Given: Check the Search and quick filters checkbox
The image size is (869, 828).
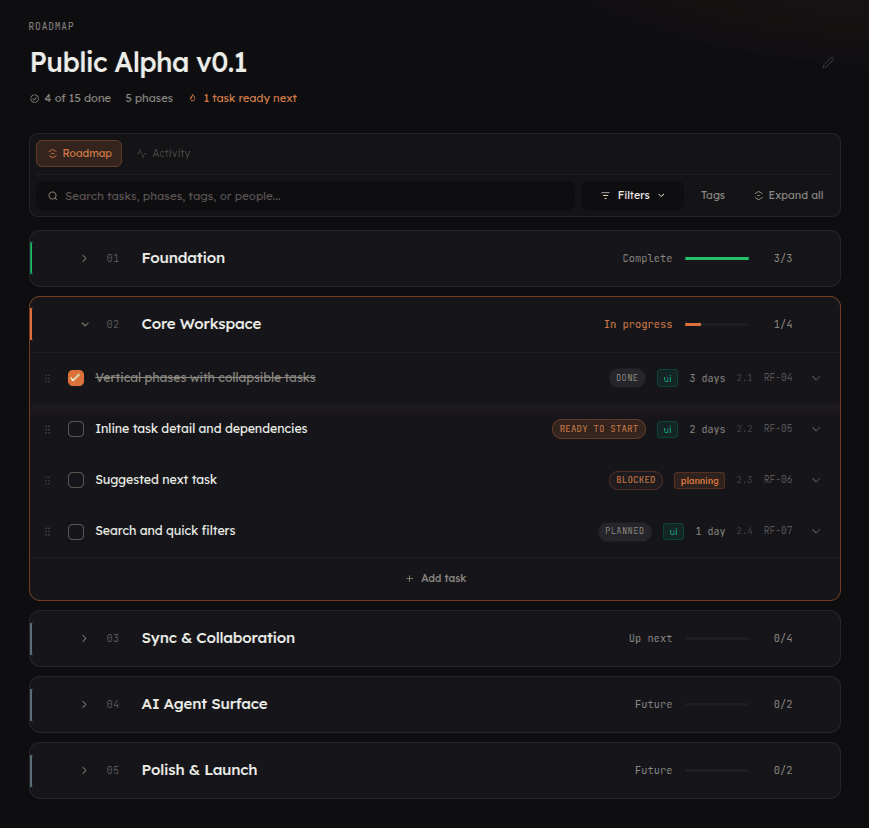Looking at the screenshot, I should point(76,531).
